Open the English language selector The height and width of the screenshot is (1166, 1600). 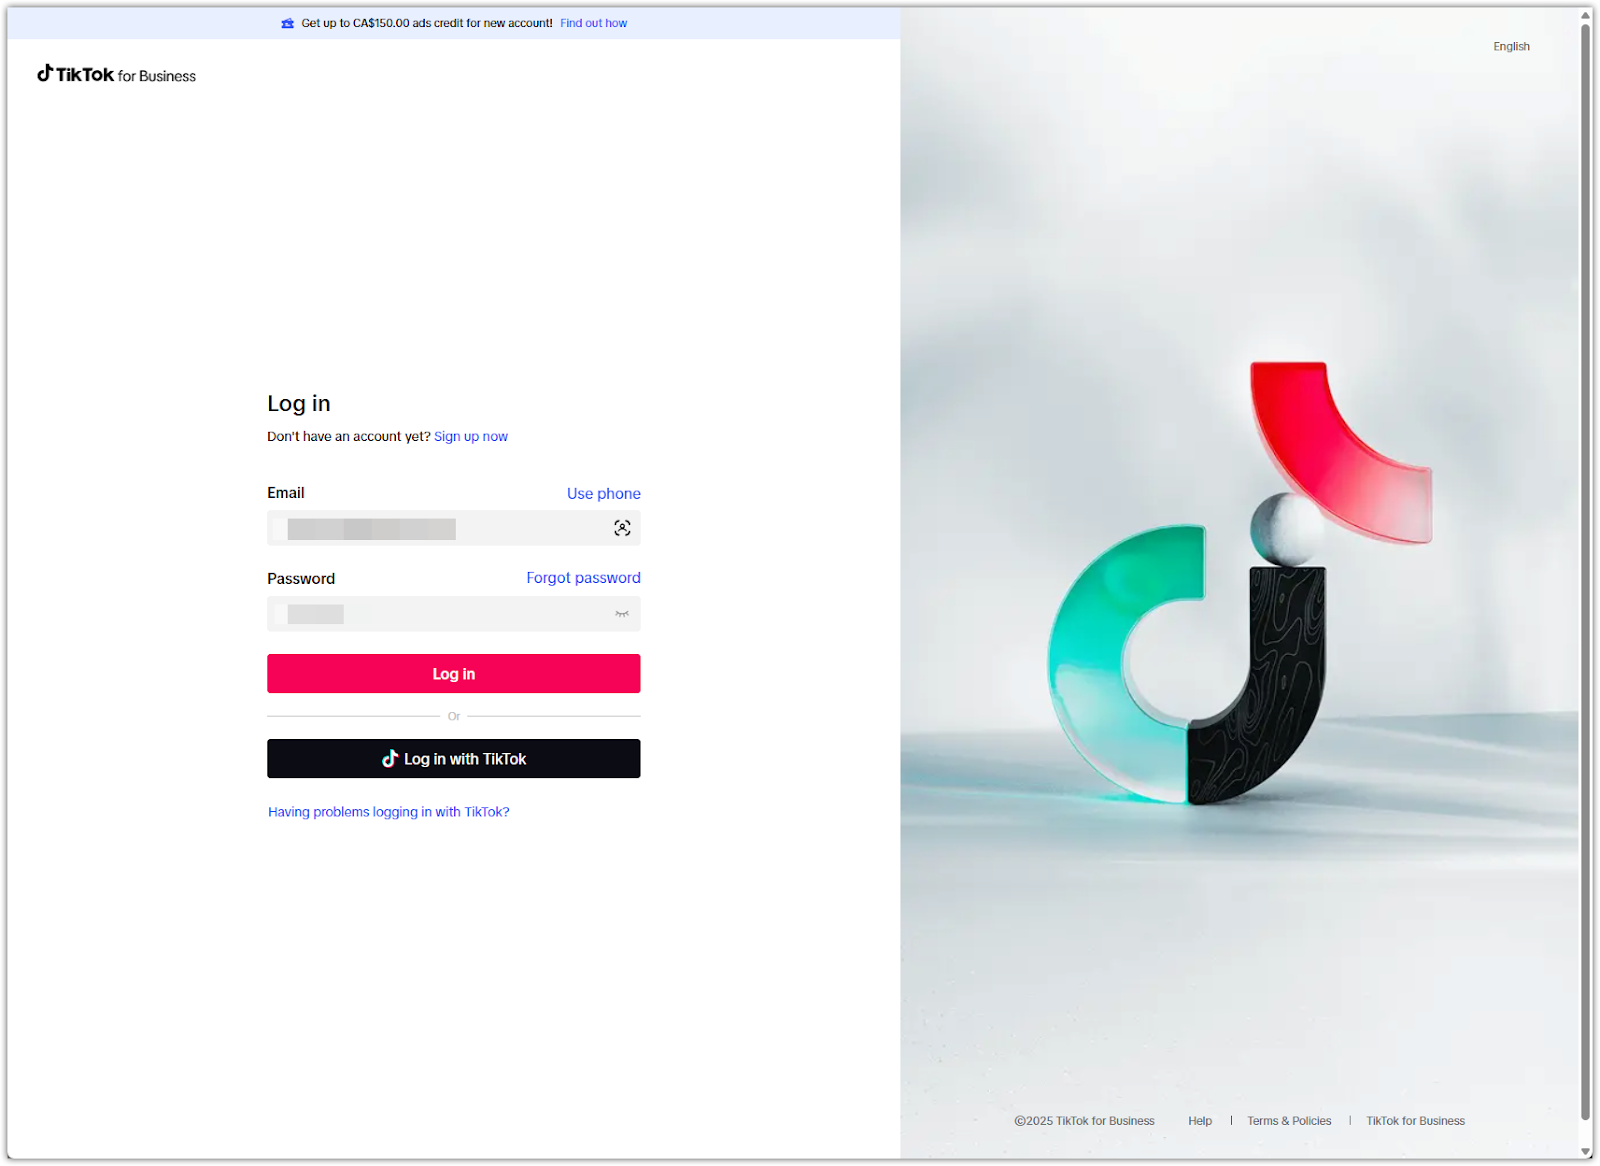click(x=1511, y=47)
